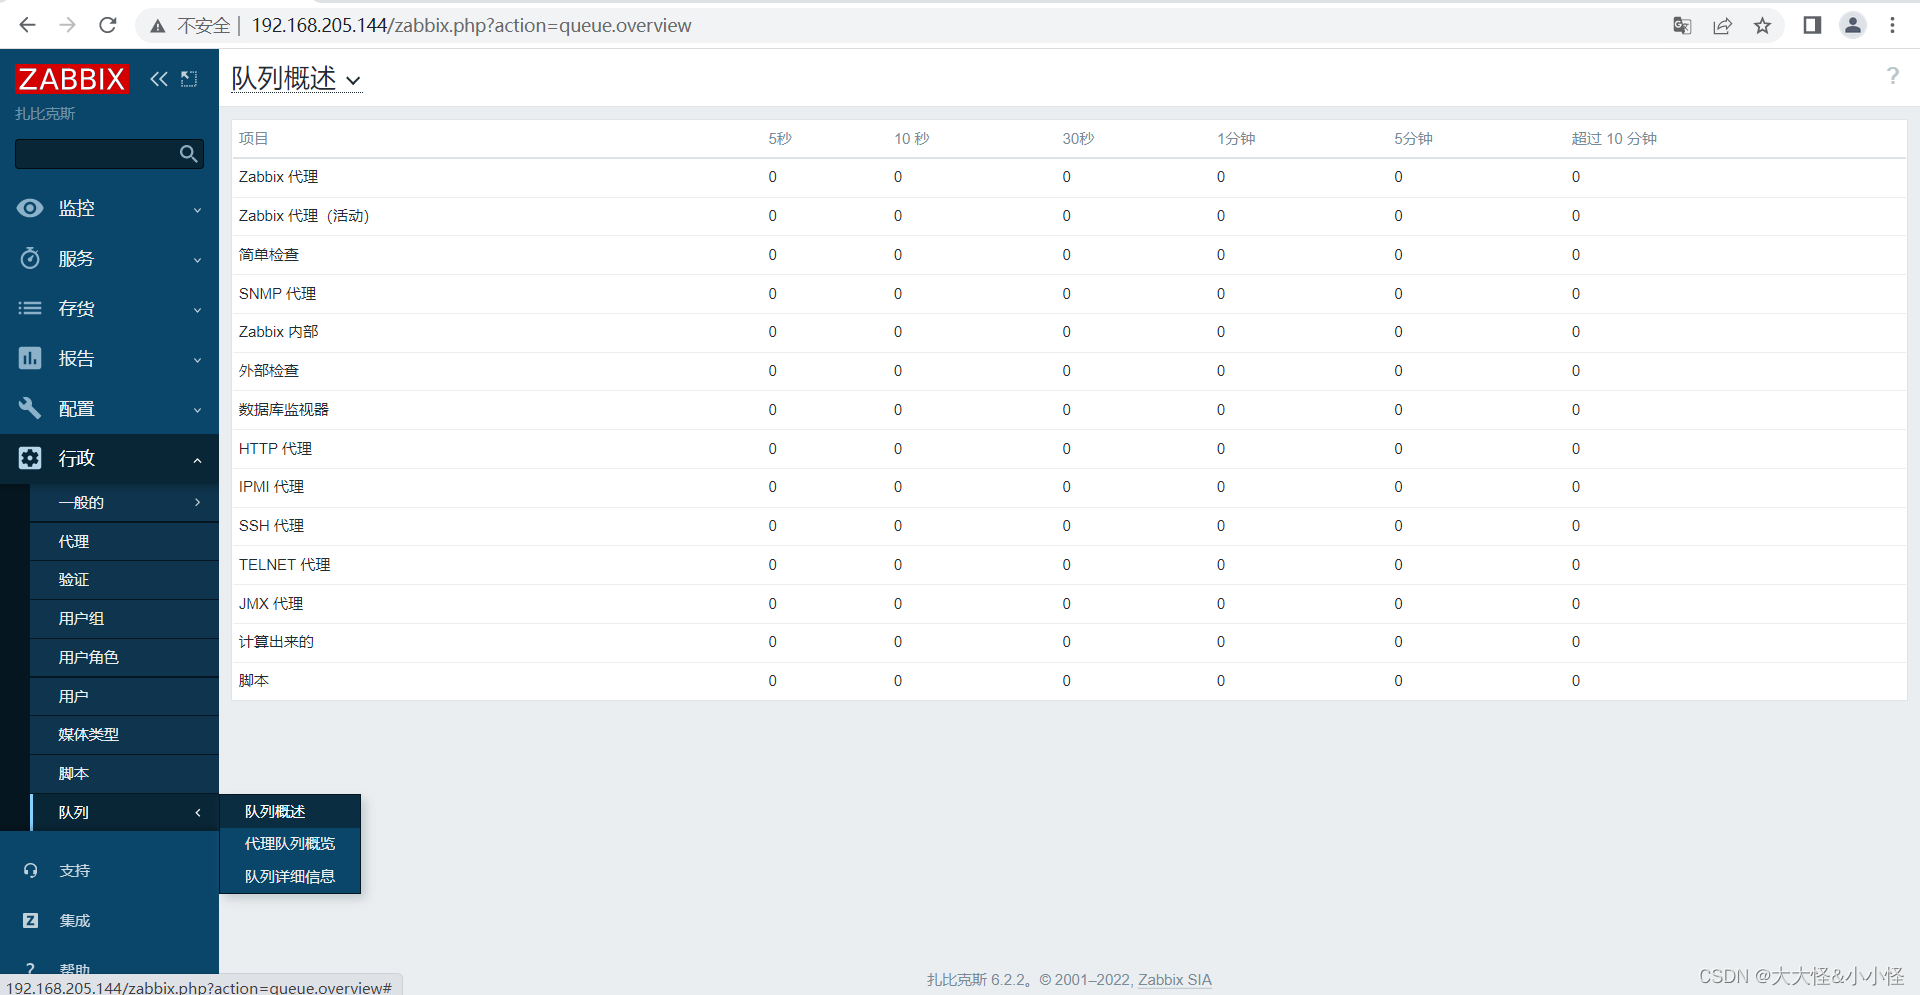
Task: Click the browser back arrow
Action: click(x=27, y=25)
